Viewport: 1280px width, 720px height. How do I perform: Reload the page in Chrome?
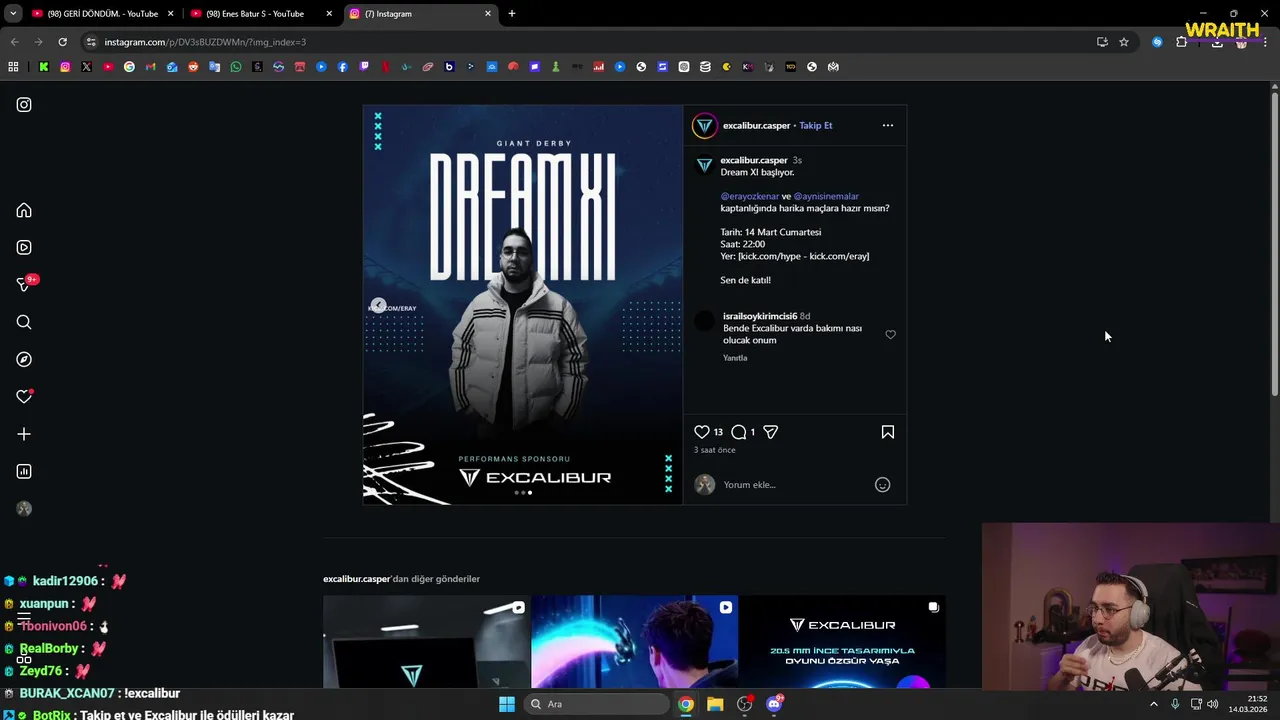(x=62, y=42)
